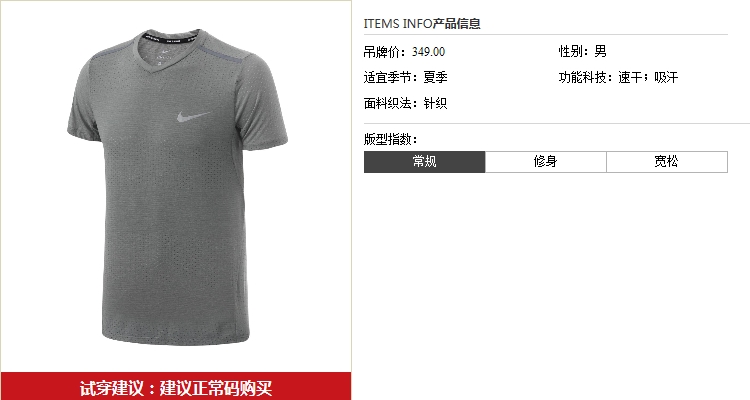Image resolution: width=750 pixels, height=400 pixels.
Task: Click the ITEMS INFO产品信息 heading
Action: [x=422, y=23]
